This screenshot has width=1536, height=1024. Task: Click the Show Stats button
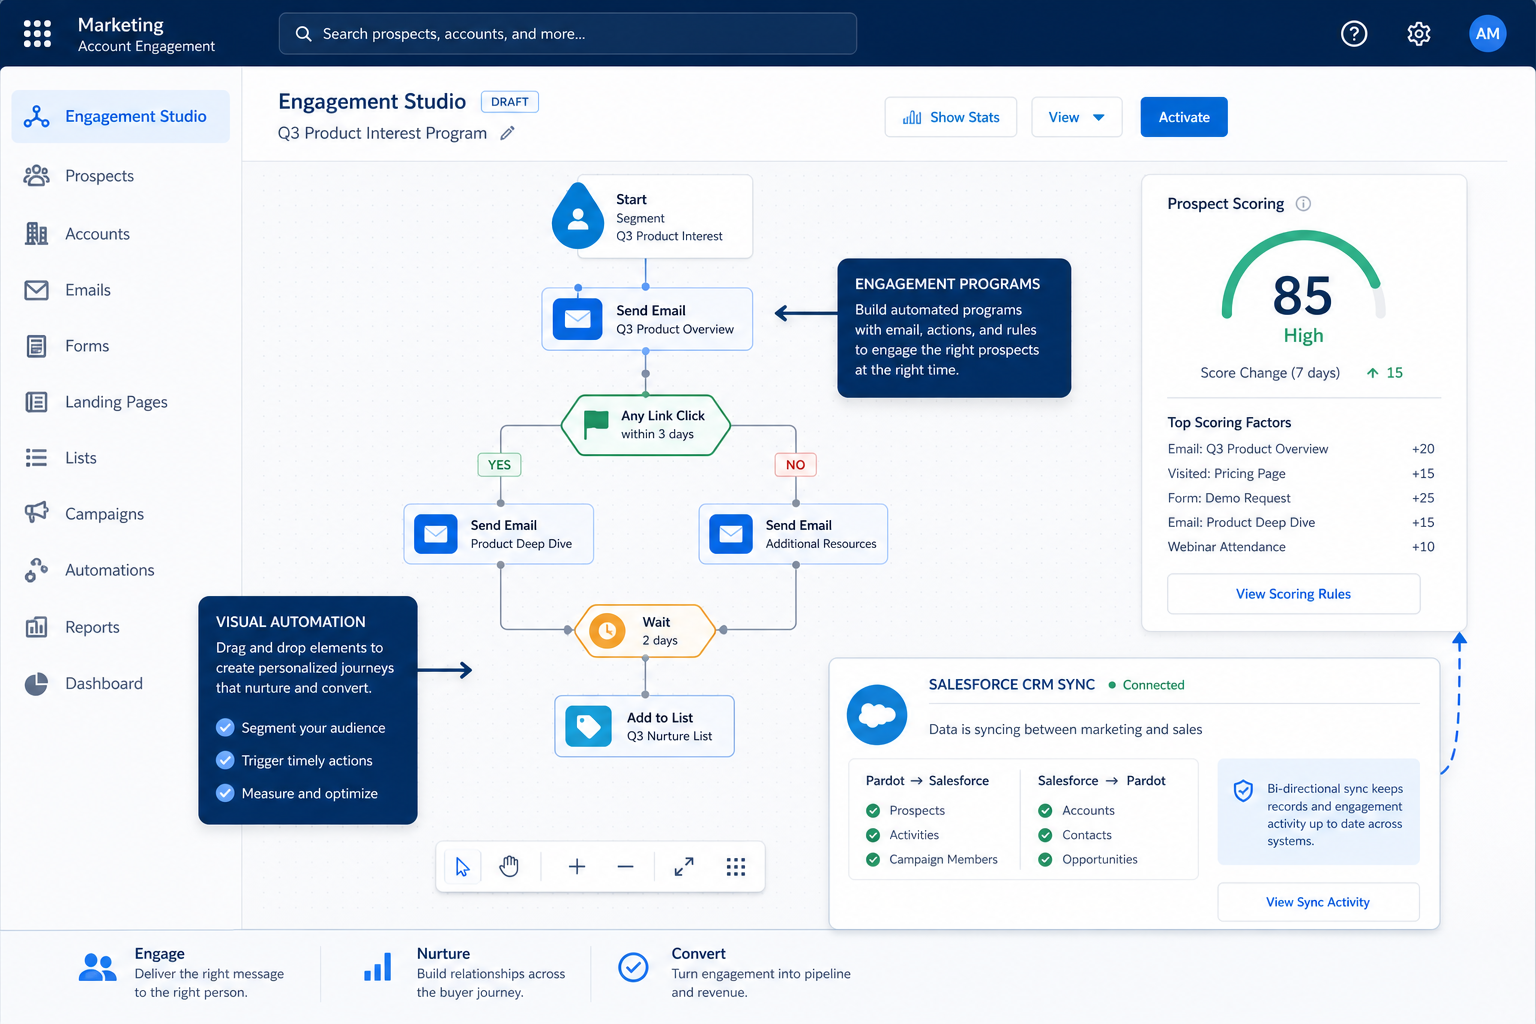click(x=951, y=117)
